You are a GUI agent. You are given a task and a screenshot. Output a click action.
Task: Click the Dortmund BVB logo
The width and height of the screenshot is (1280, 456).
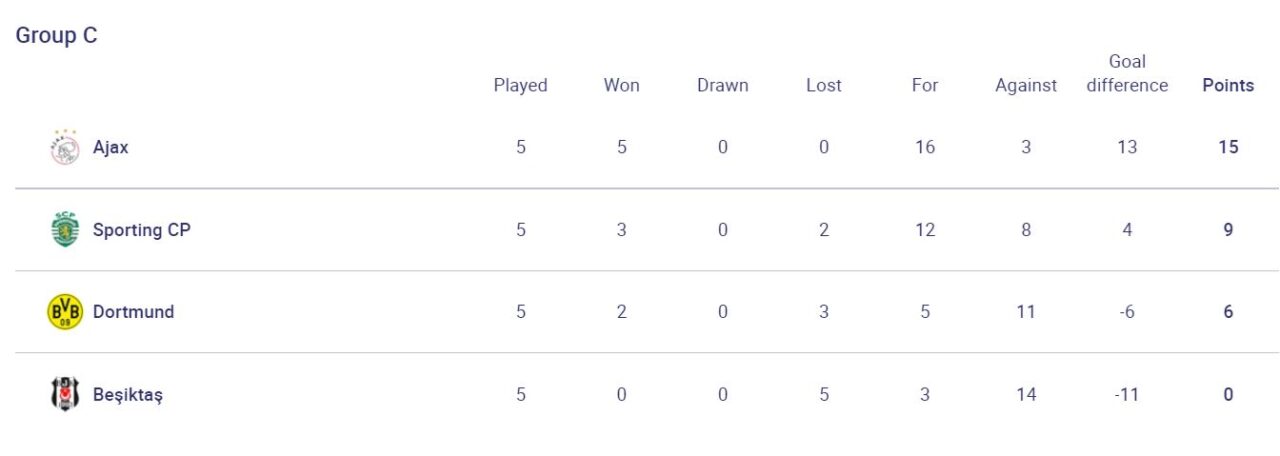(x=65, y=312)
